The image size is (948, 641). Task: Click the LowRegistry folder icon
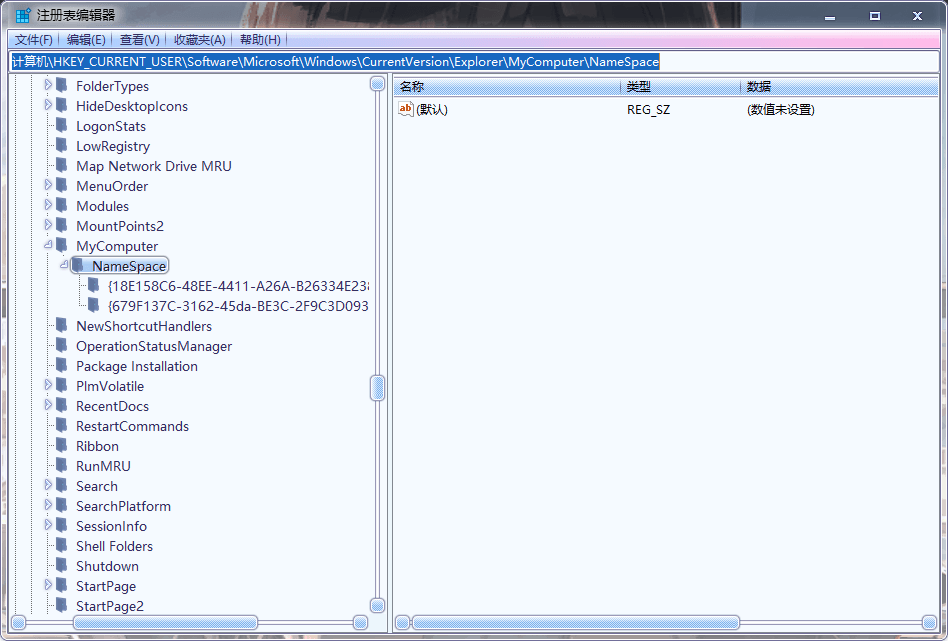coord(62,145)
